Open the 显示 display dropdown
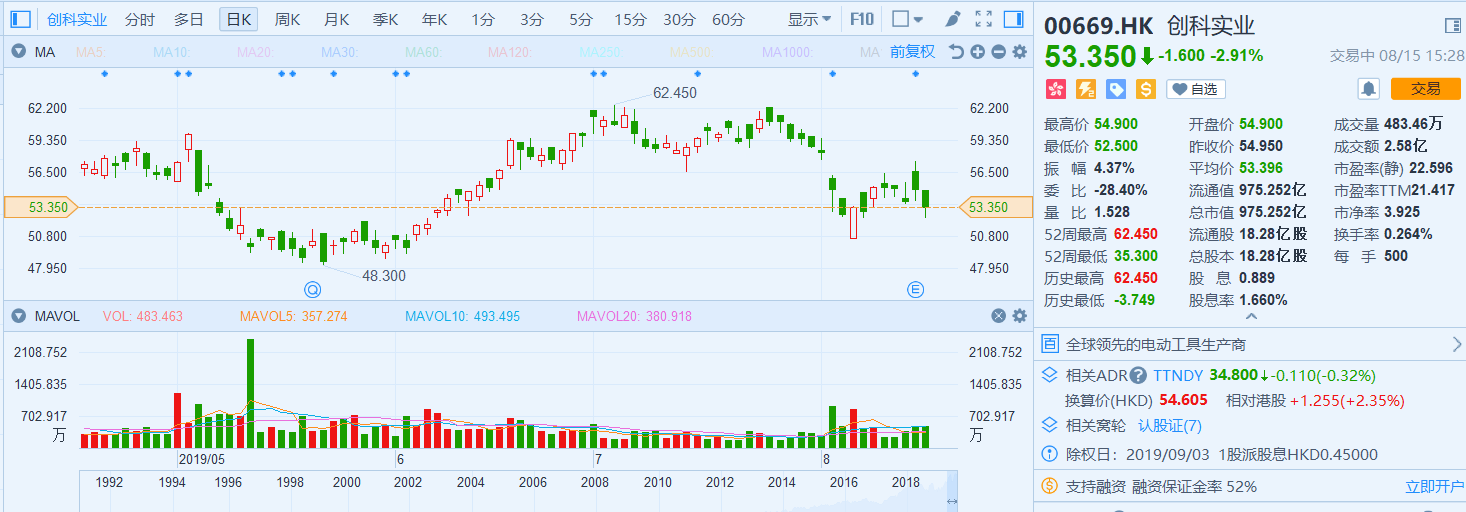 [x=809, y=19]
